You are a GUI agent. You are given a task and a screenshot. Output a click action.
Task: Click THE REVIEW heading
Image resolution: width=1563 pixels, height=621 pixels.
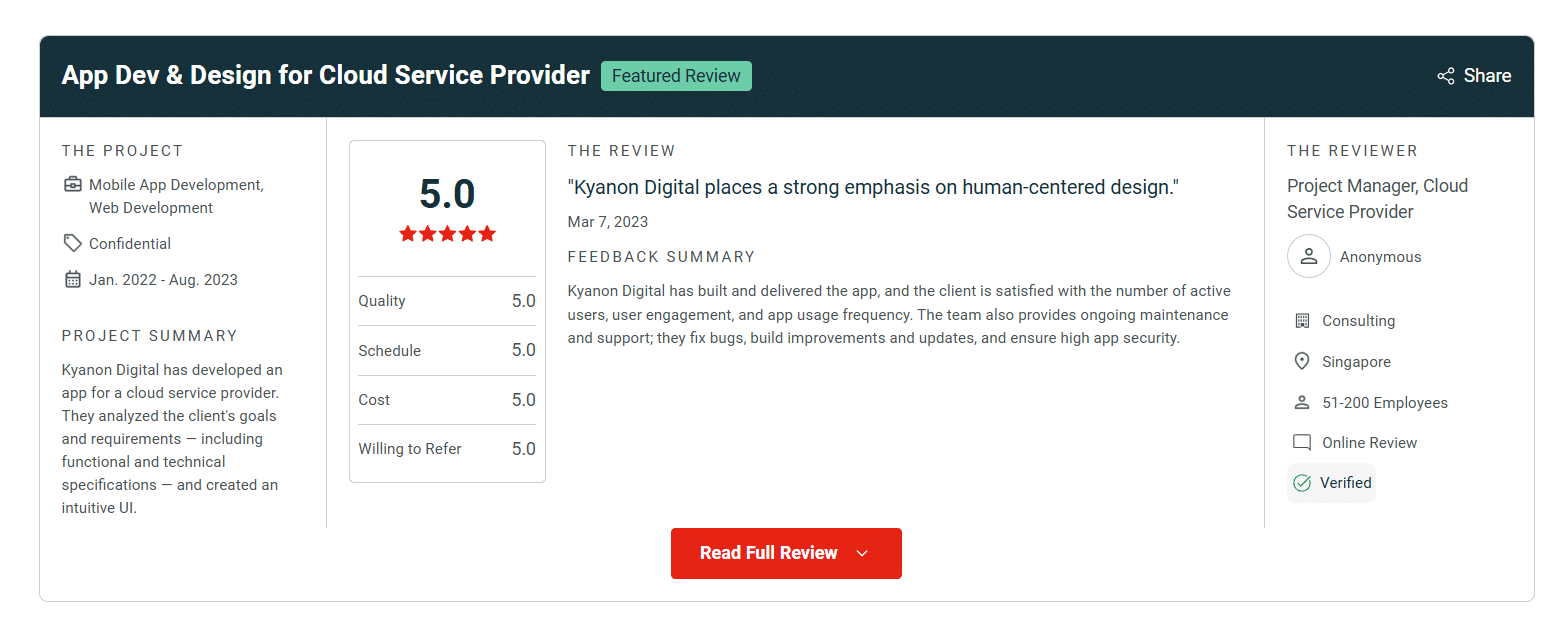622,151
